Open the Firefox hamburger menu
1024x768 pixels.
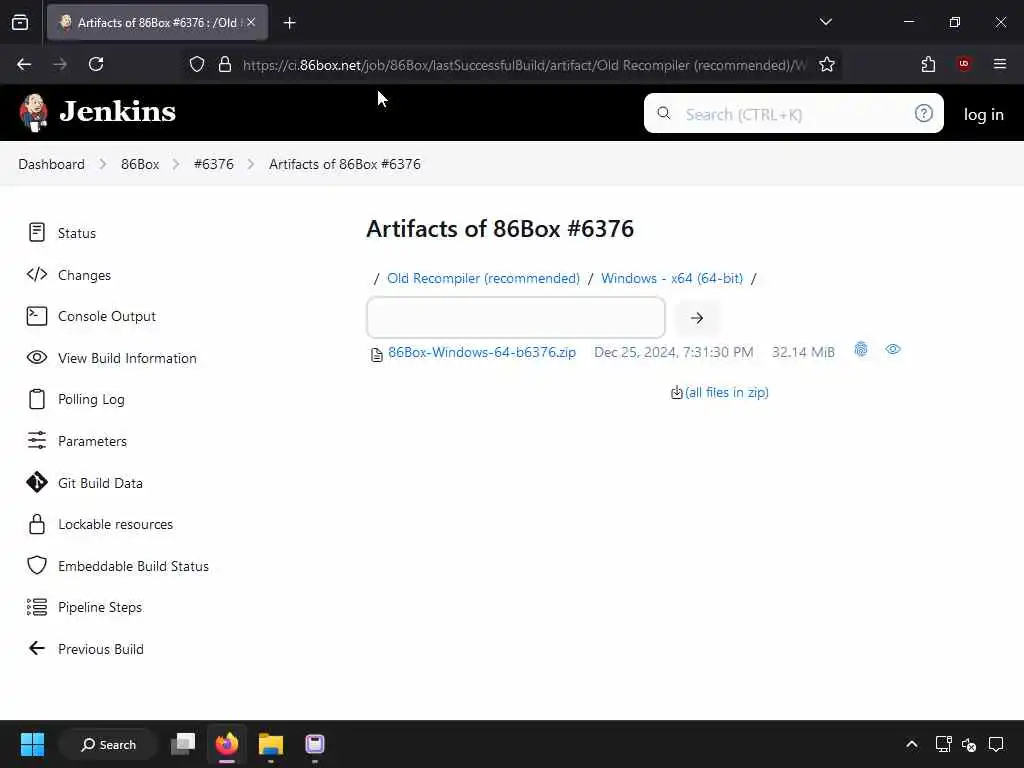999,64
